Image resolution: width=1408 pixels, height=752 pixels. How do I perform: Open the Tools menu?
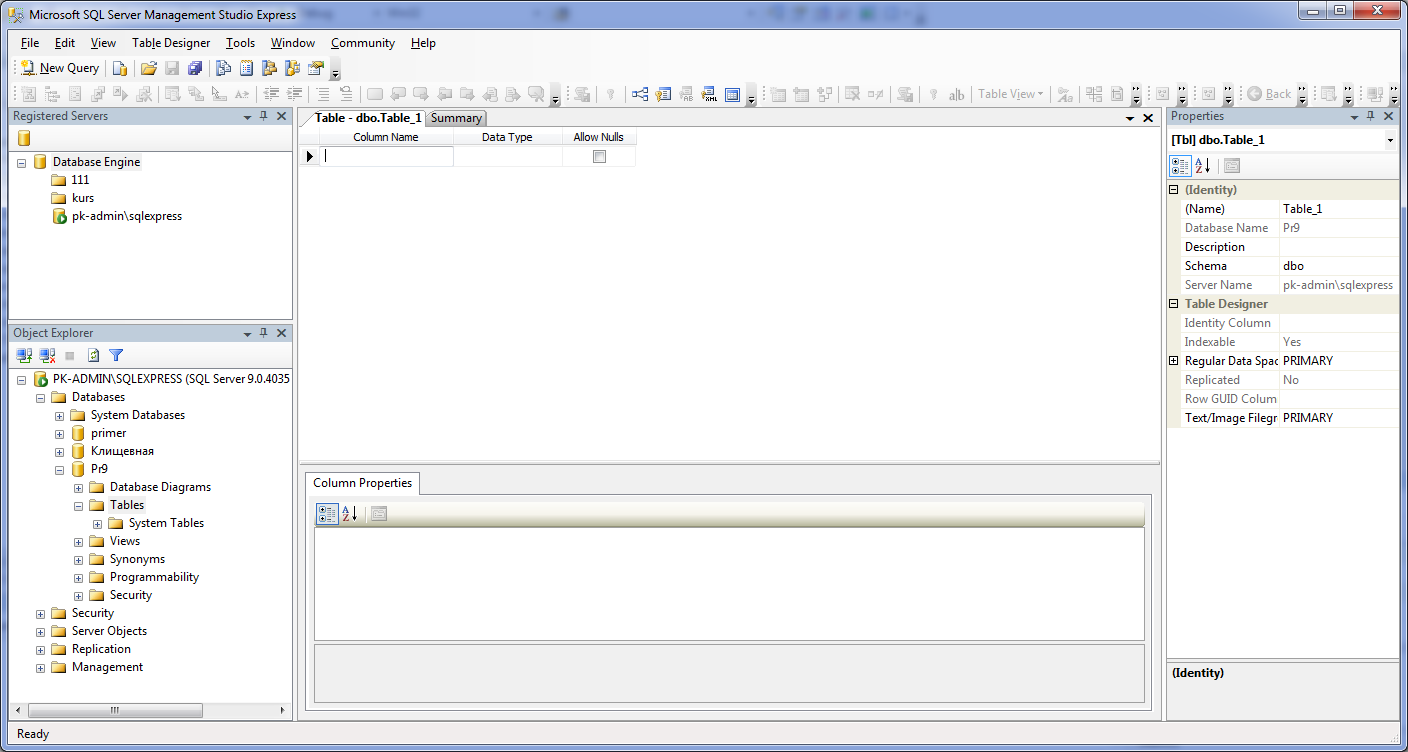pyautogui.click(x=240, y=43)
